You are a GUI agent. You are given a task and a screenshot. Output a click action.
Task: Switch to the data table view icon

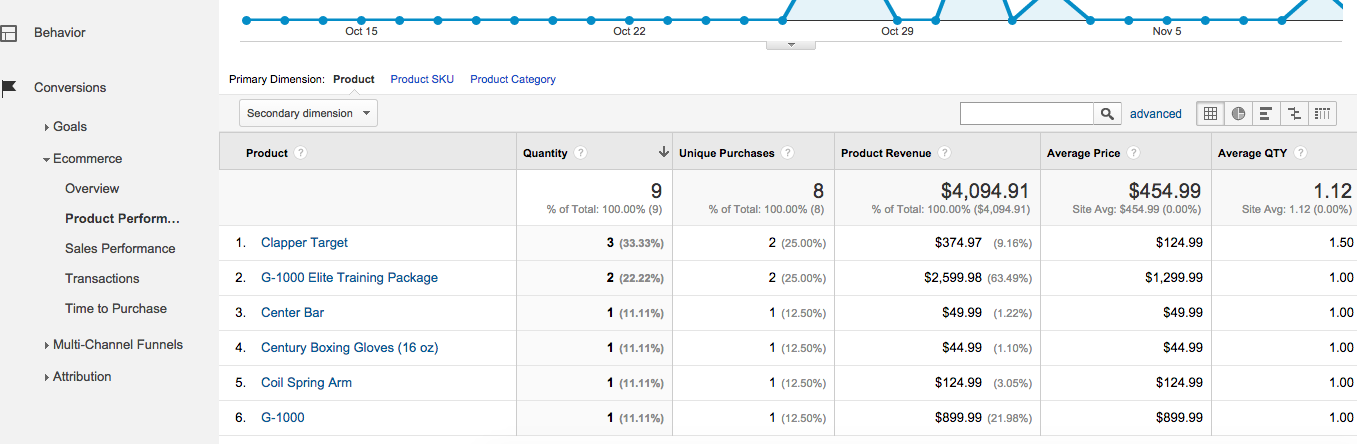[1210, 114]
